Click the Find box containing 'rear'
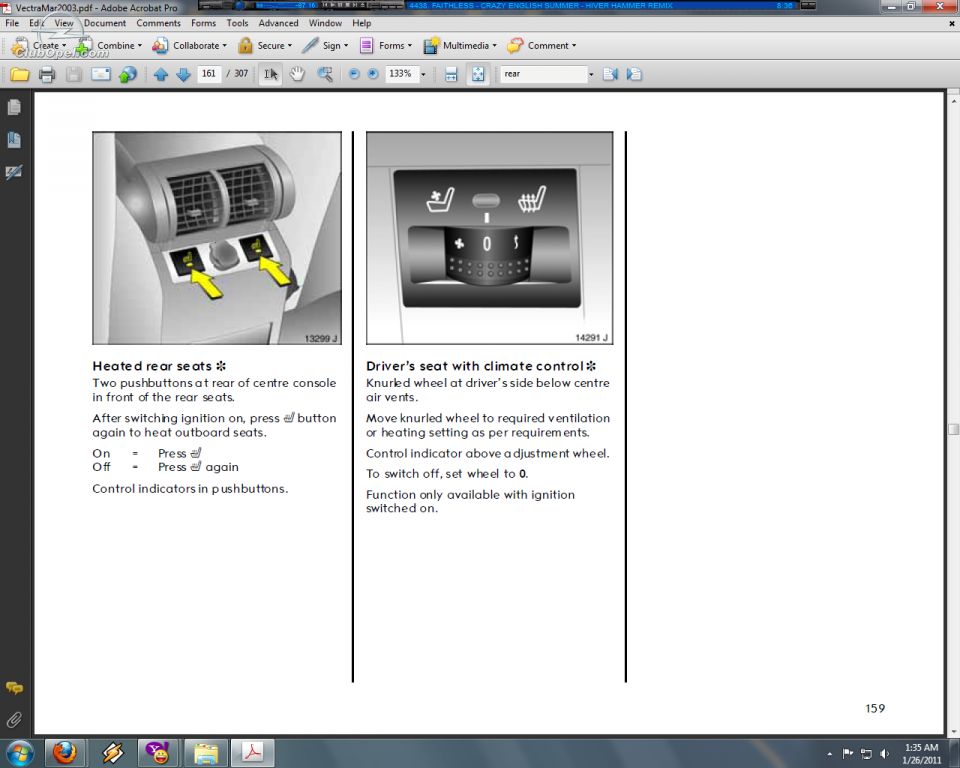 (544, 74)
